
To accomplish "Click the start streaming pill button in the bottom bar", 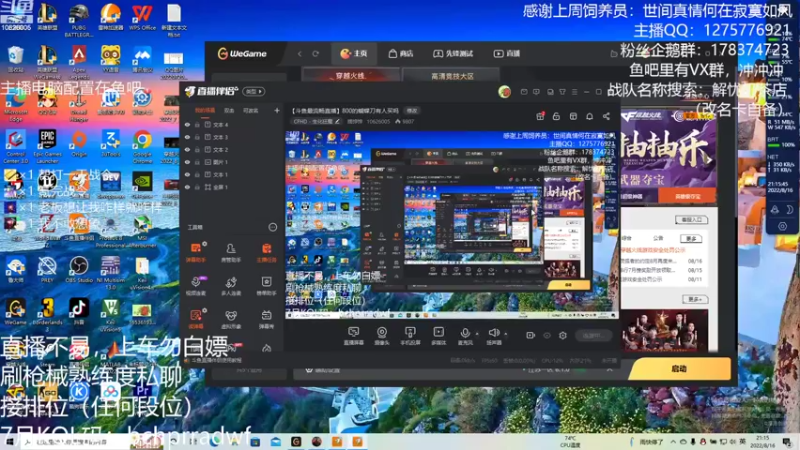I will pyautogui.click(x=594, y=335).
